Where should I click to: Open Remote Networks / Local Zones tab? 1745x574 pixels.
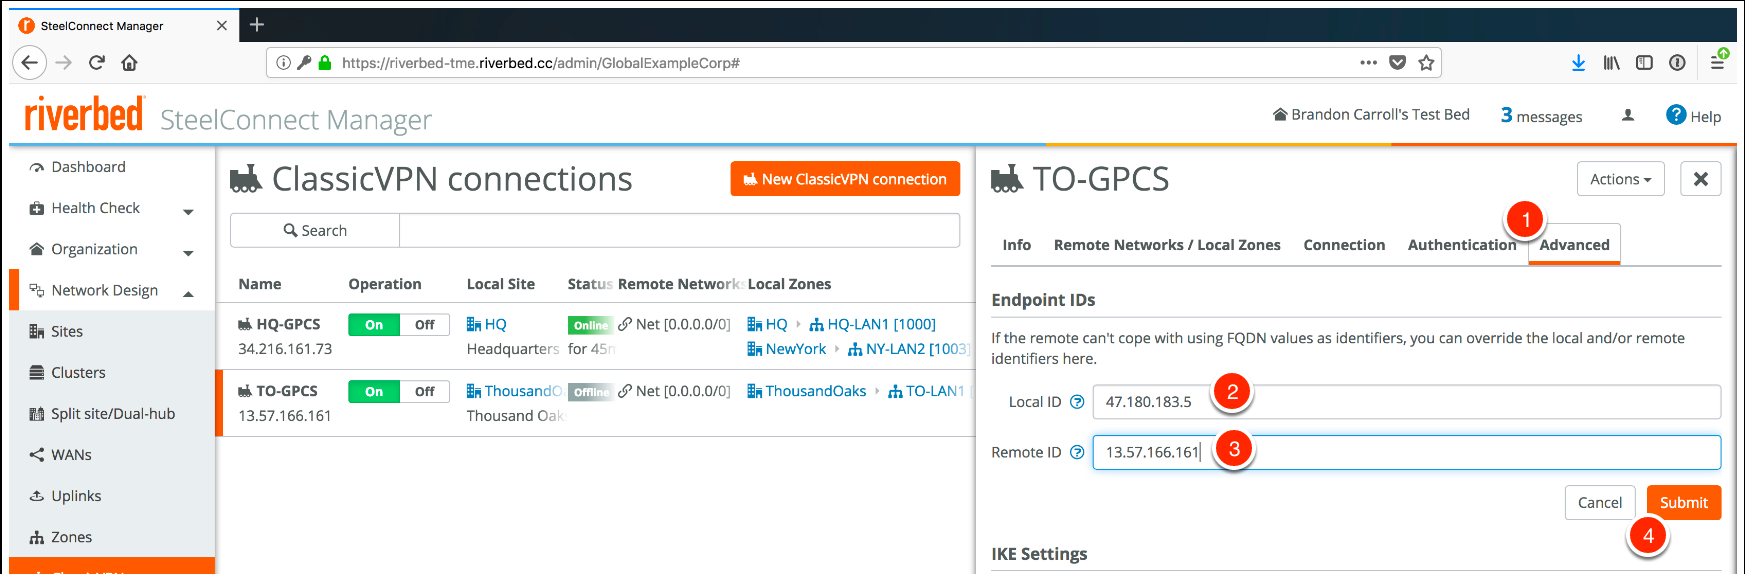(x=1167, y=245)
